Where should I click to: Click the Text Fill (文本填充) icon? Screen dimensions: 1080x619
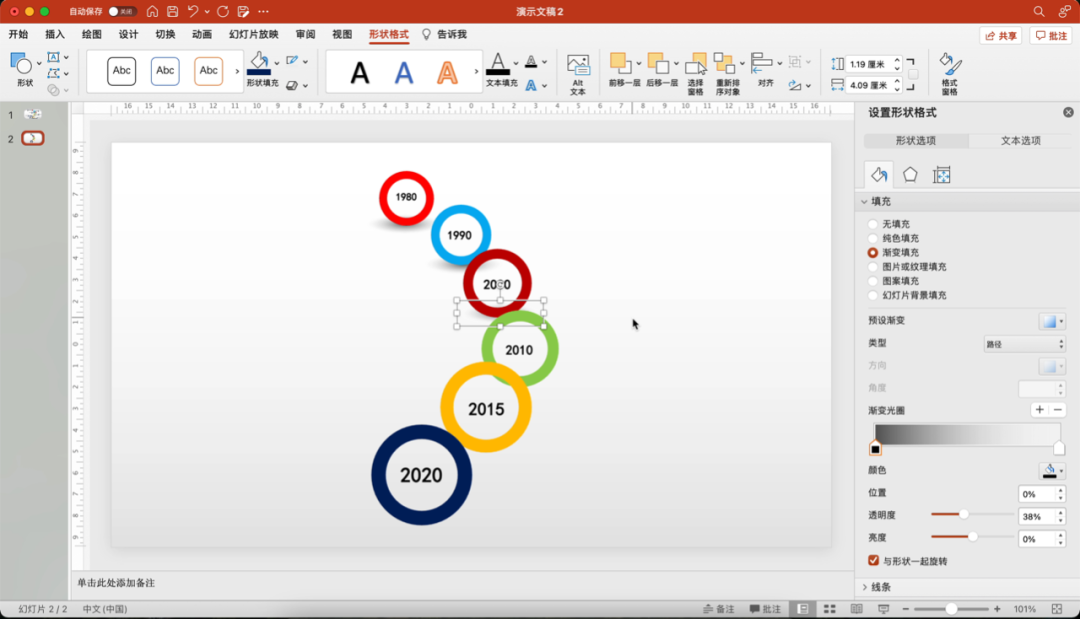[x=498, y=63]
